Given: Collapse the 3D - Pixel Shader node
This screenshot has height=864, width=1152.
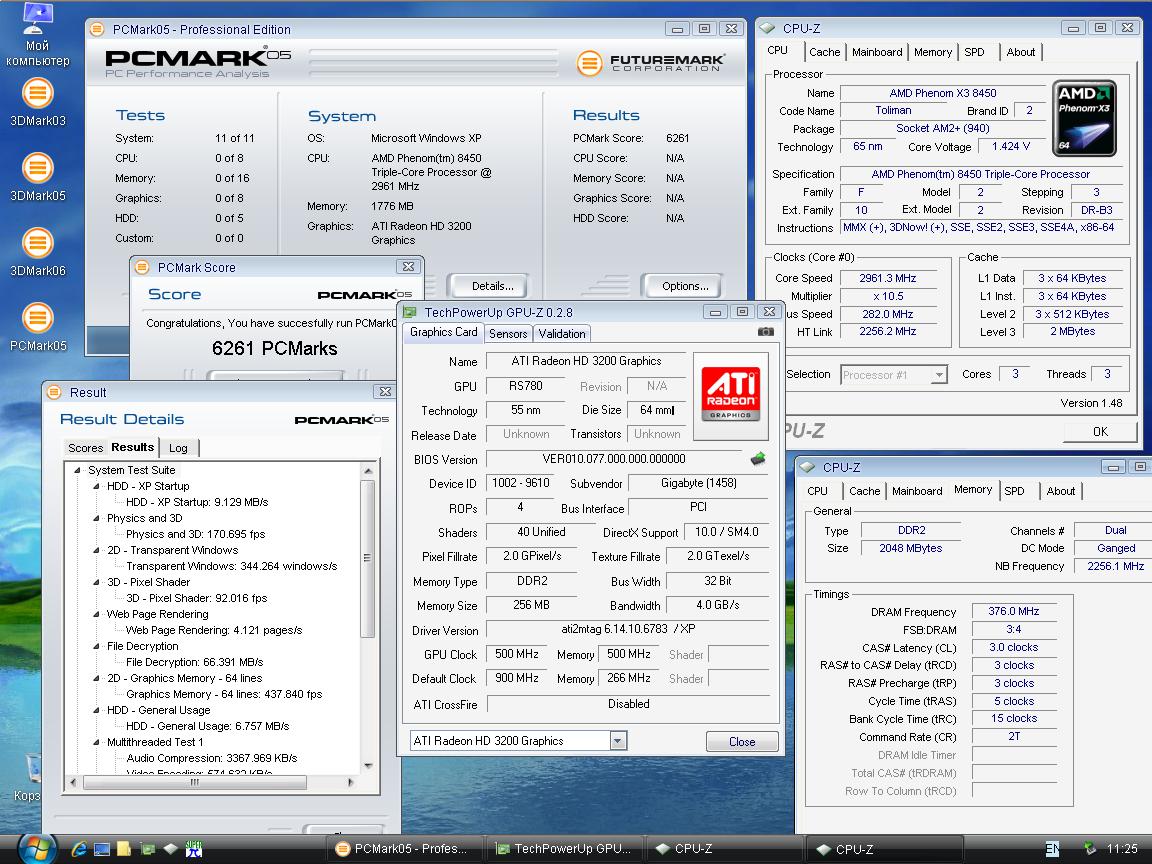Looking at the screenshot, I should click(x=96, y=582).
